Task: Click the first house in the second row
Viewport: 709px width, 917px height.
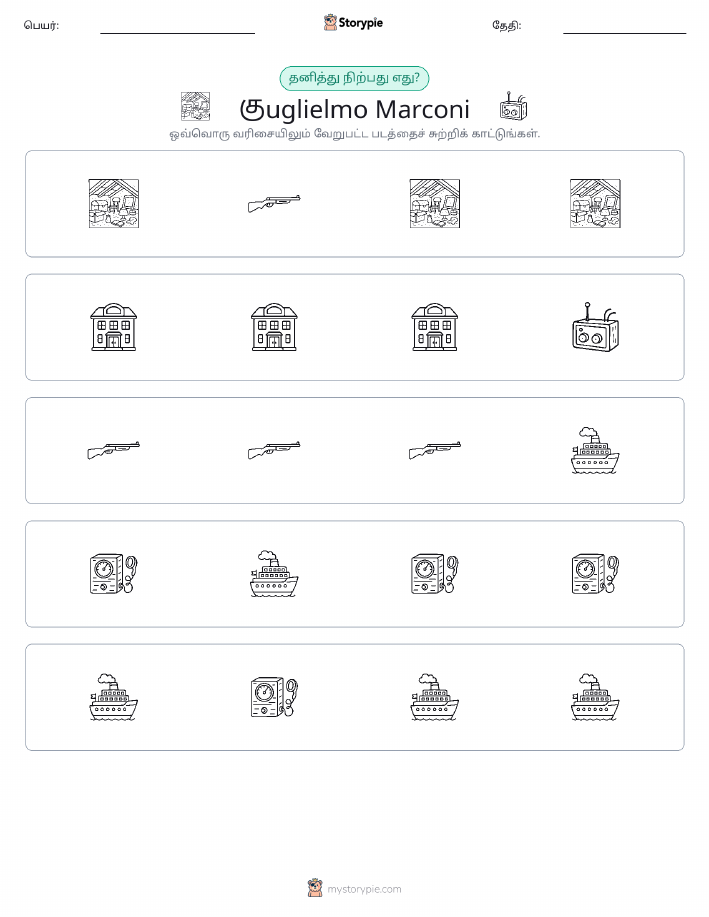Action: point(113,327)
